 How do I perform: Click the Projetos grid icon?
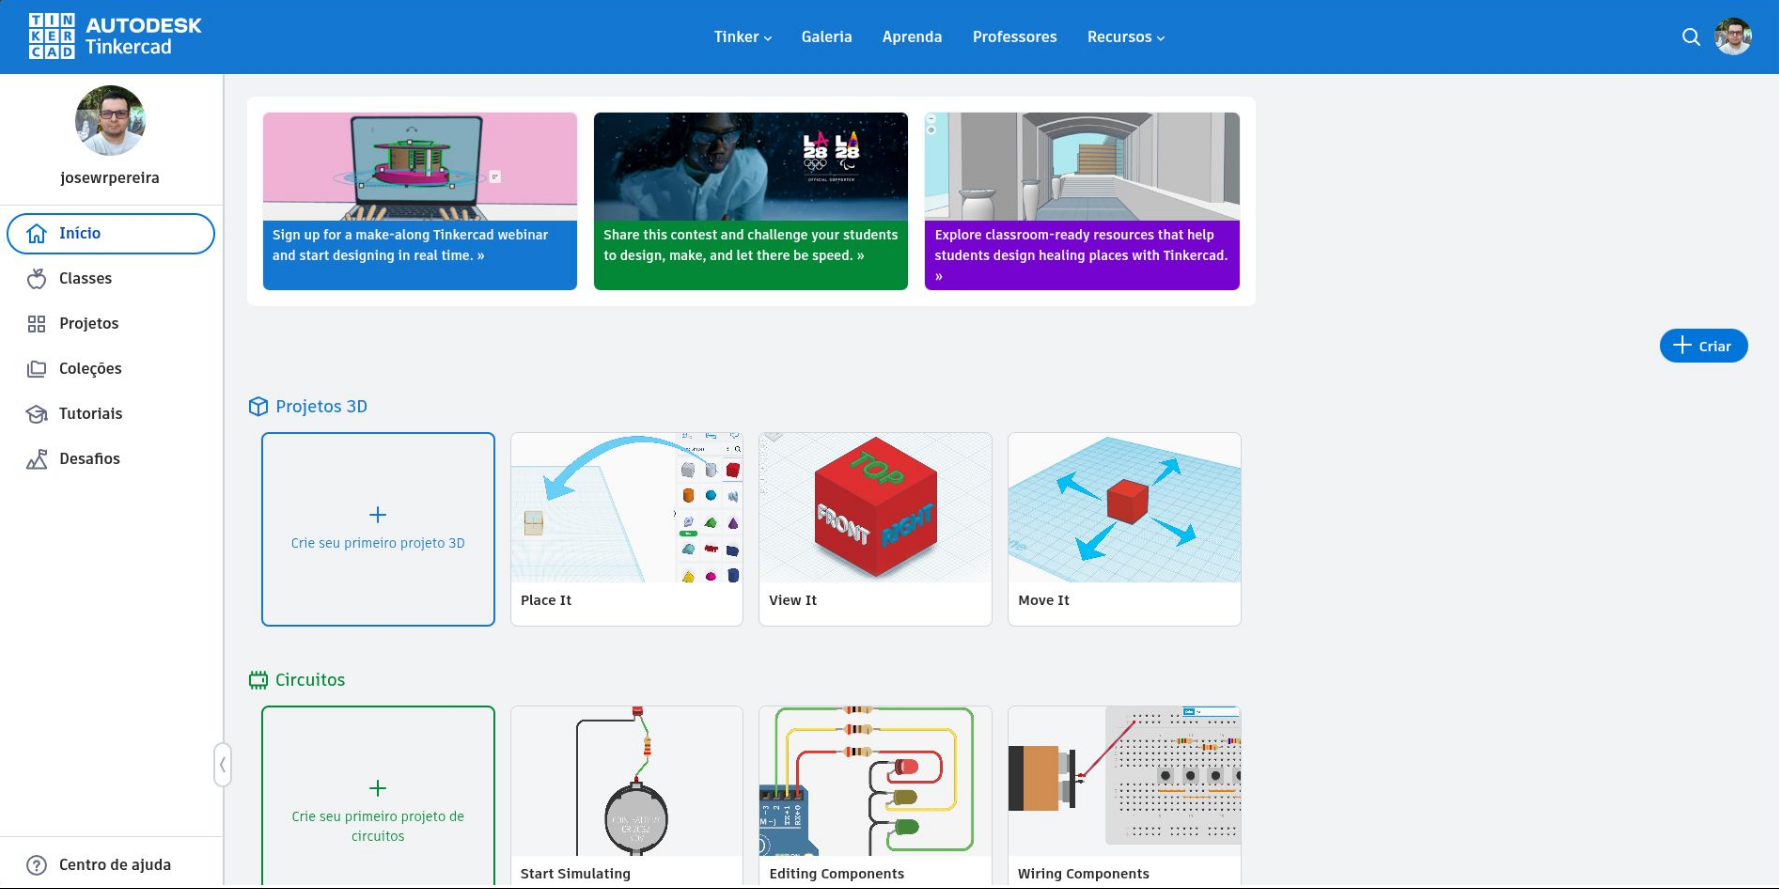pyautogui.click(x=37, y=323)
